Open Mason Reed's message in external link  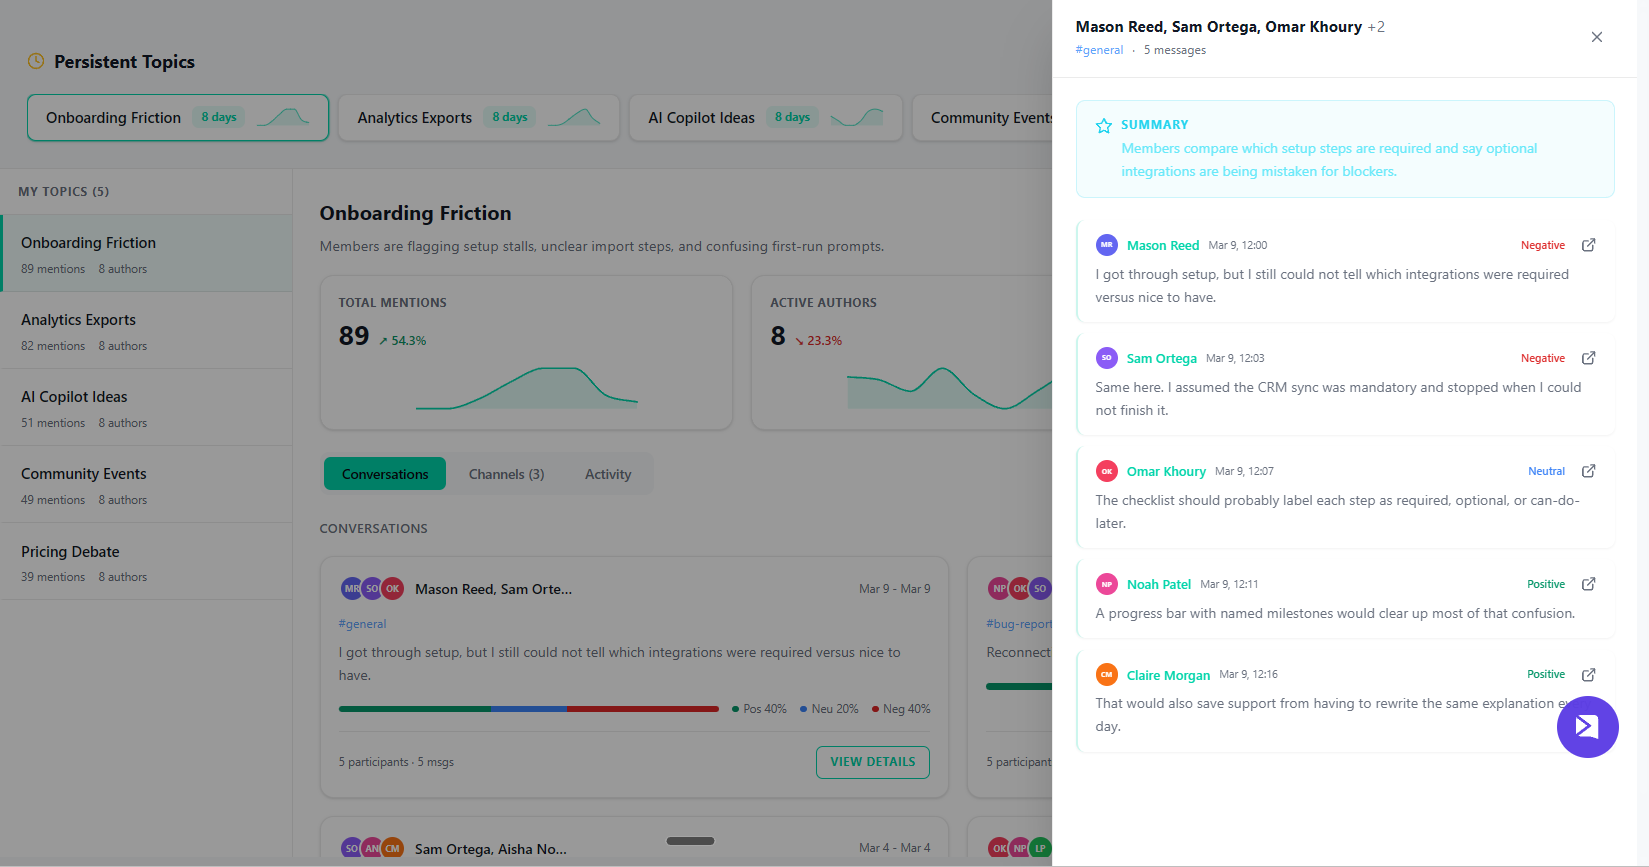tap(1588, 245)
